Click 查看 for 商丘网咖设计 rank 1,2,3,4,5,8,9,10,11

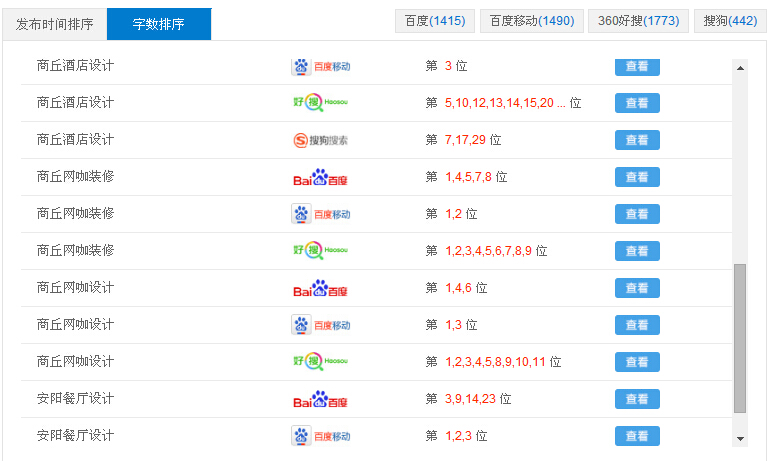pyautogui.click(x=637, y=362)
